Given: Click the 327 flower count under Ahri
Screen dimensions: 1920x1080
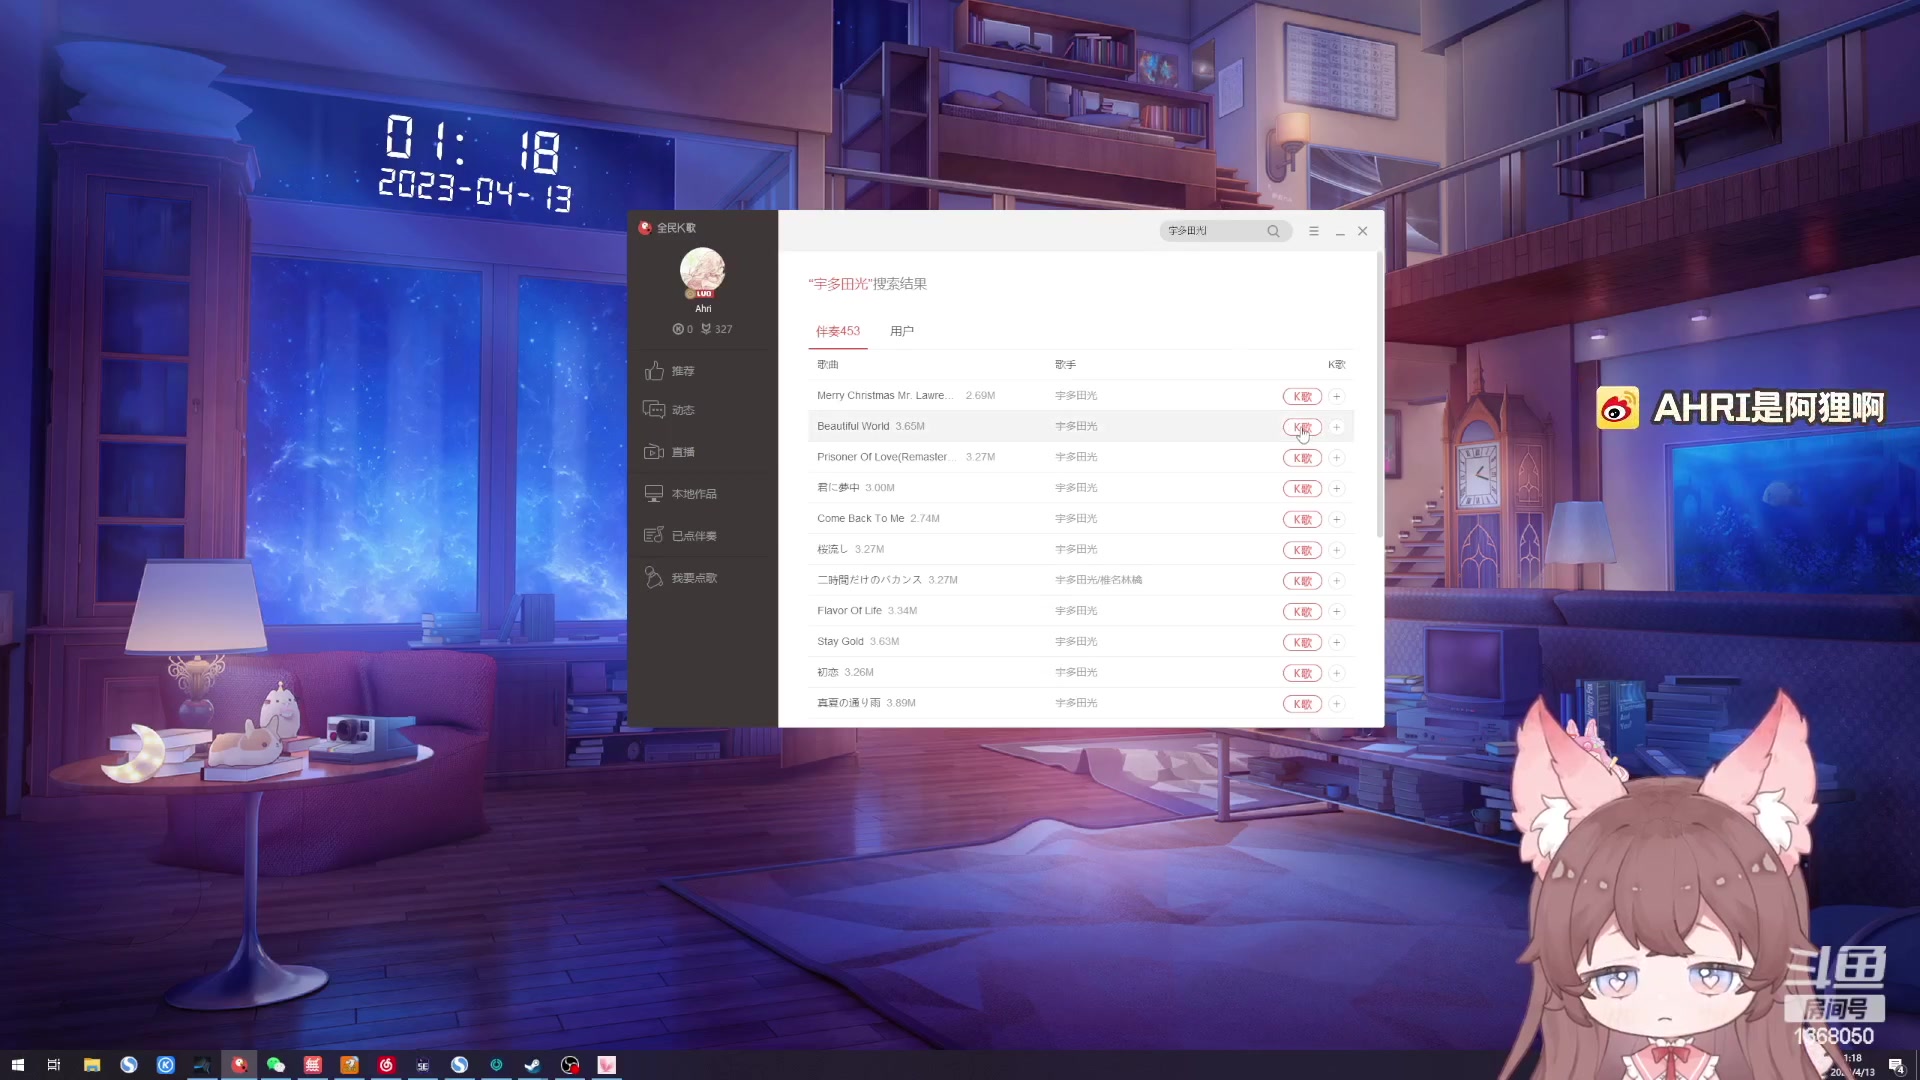Looking at the screenshot, I should (x=717, y=329).
